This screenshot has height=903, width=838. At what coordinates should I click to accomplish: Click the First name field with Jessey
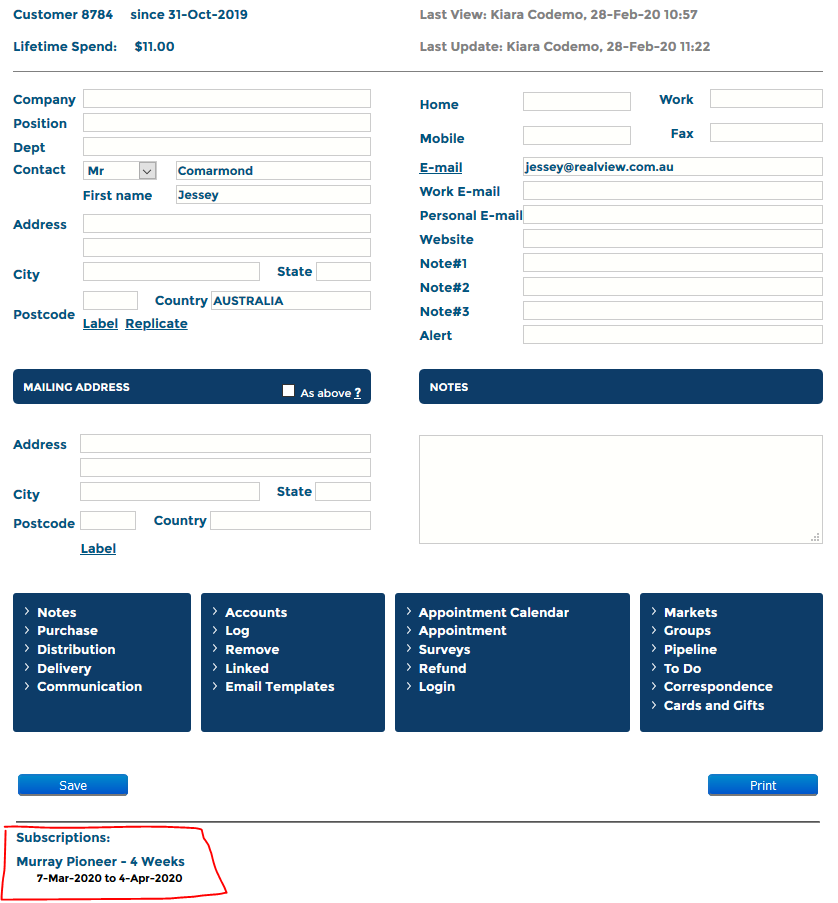274,195
